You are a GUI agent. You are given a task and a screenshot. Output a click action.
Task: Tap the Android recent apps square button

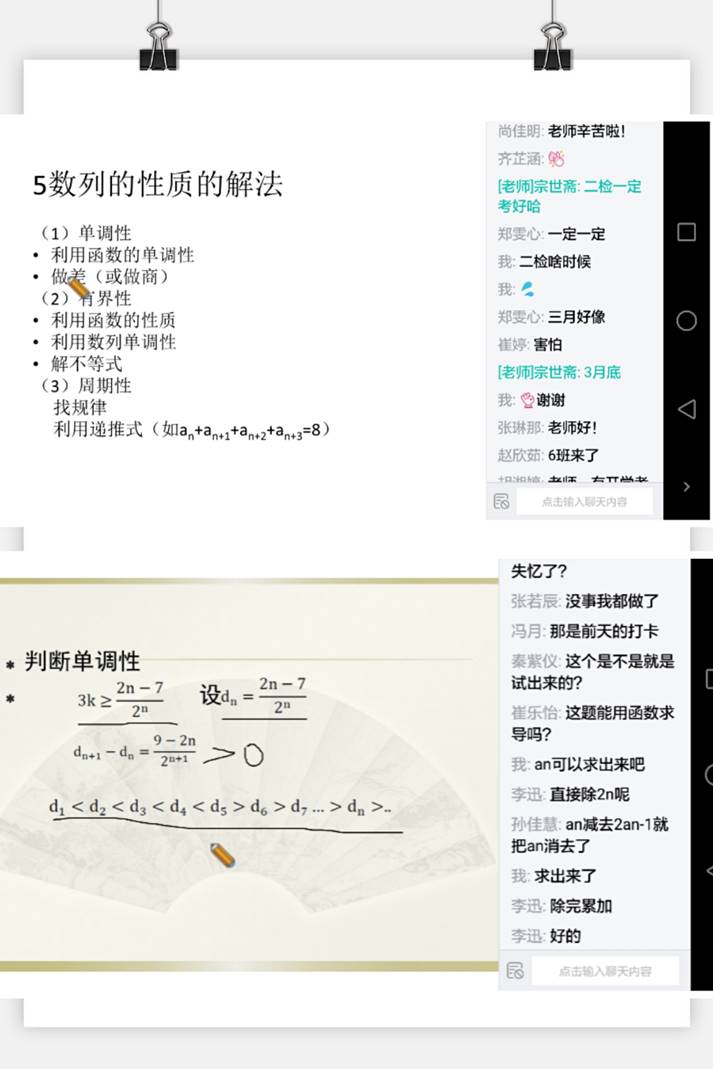[686, 232]
